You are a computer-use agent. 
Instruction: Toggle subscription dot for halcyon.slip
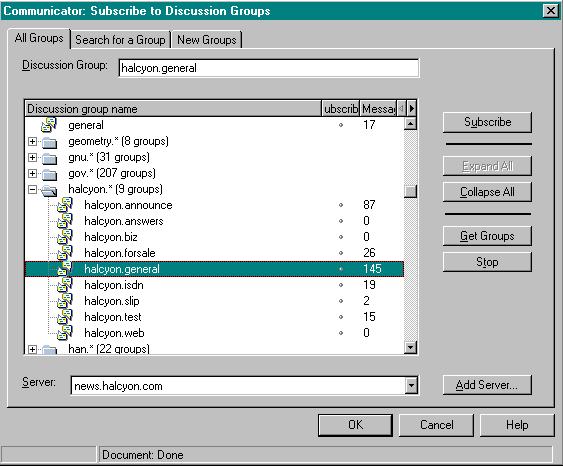pyautogui.click(x=341, y=301)
